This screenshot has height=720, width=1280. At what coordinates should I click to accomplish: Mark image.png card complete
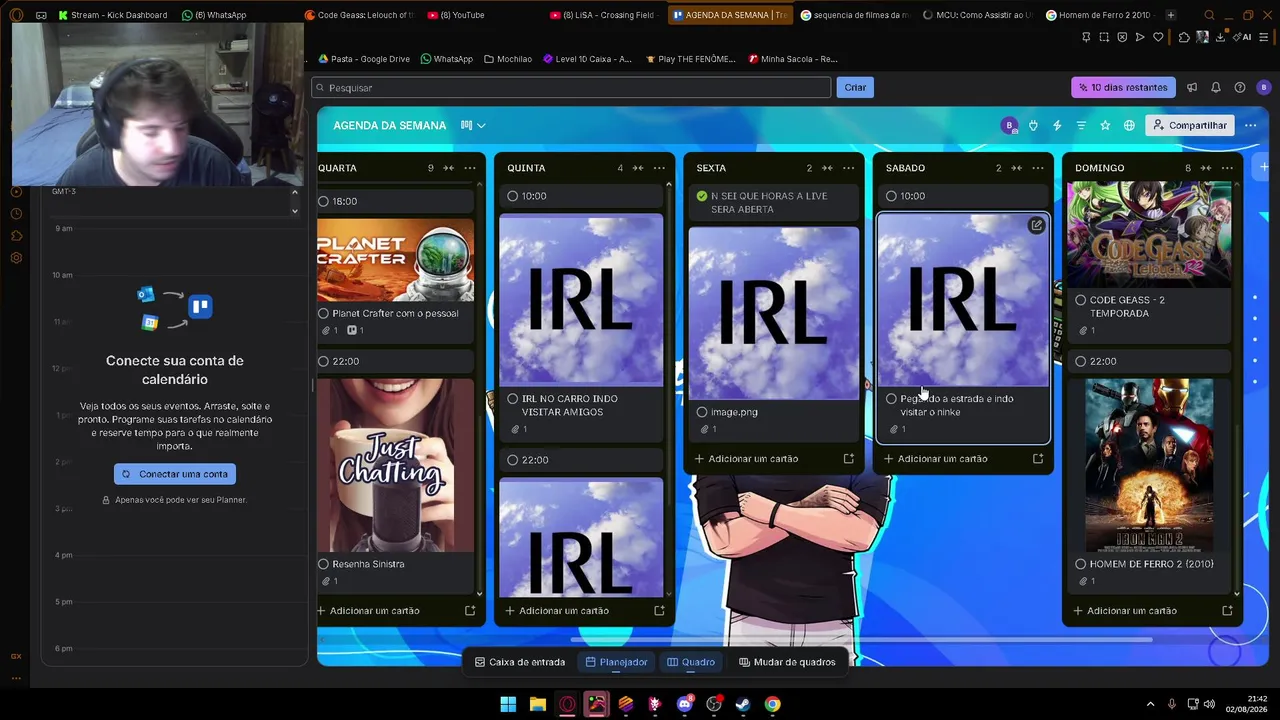pyautogui.click(x=702, y=412)
